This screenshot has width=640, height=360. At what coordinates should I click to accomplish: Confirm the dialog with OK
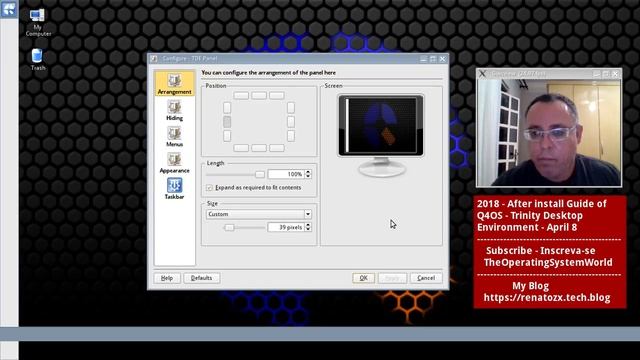[363, 278]
